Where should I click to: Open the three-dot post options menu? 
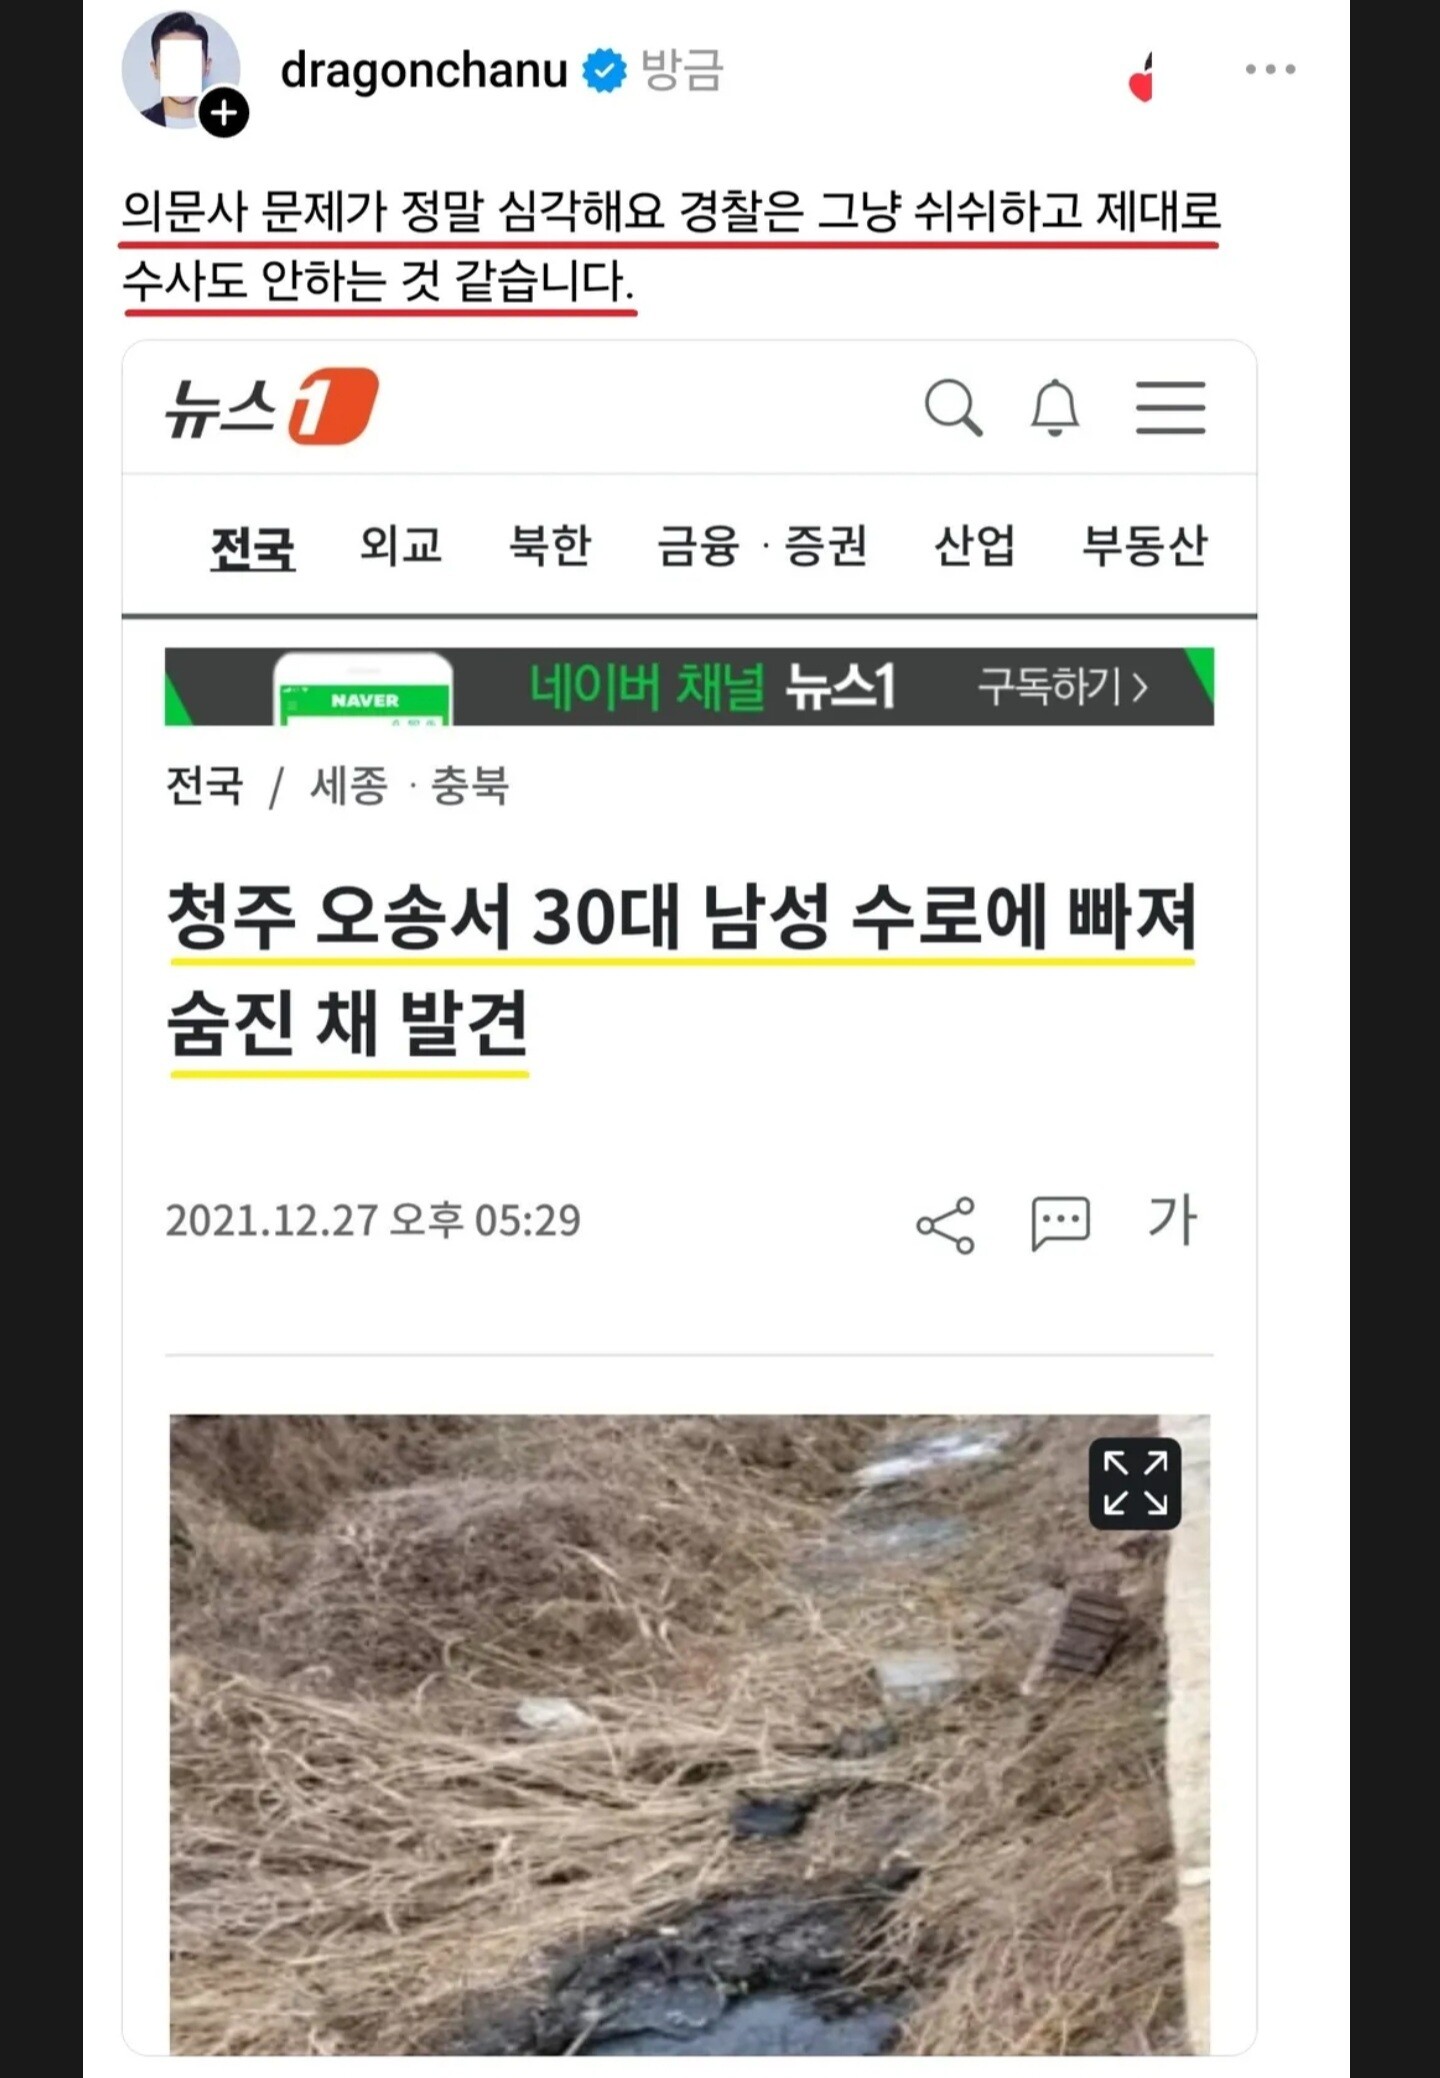pos(1270,69)
